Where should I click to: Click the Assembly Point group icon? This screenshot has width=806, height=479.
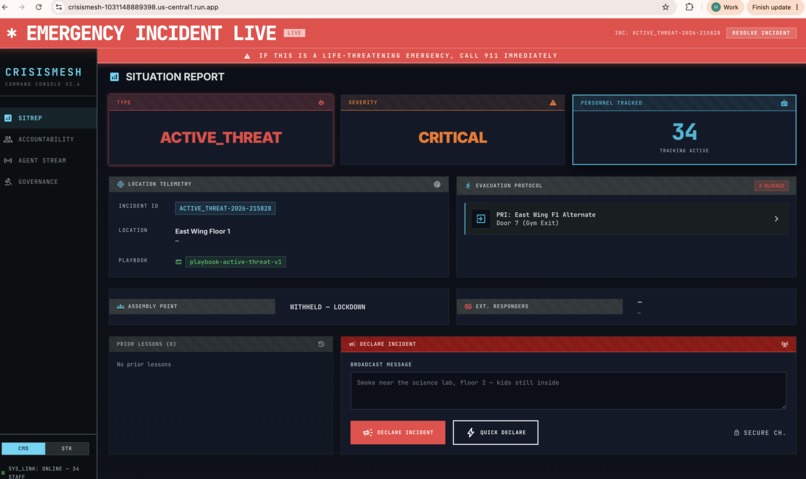coord(120,306)
